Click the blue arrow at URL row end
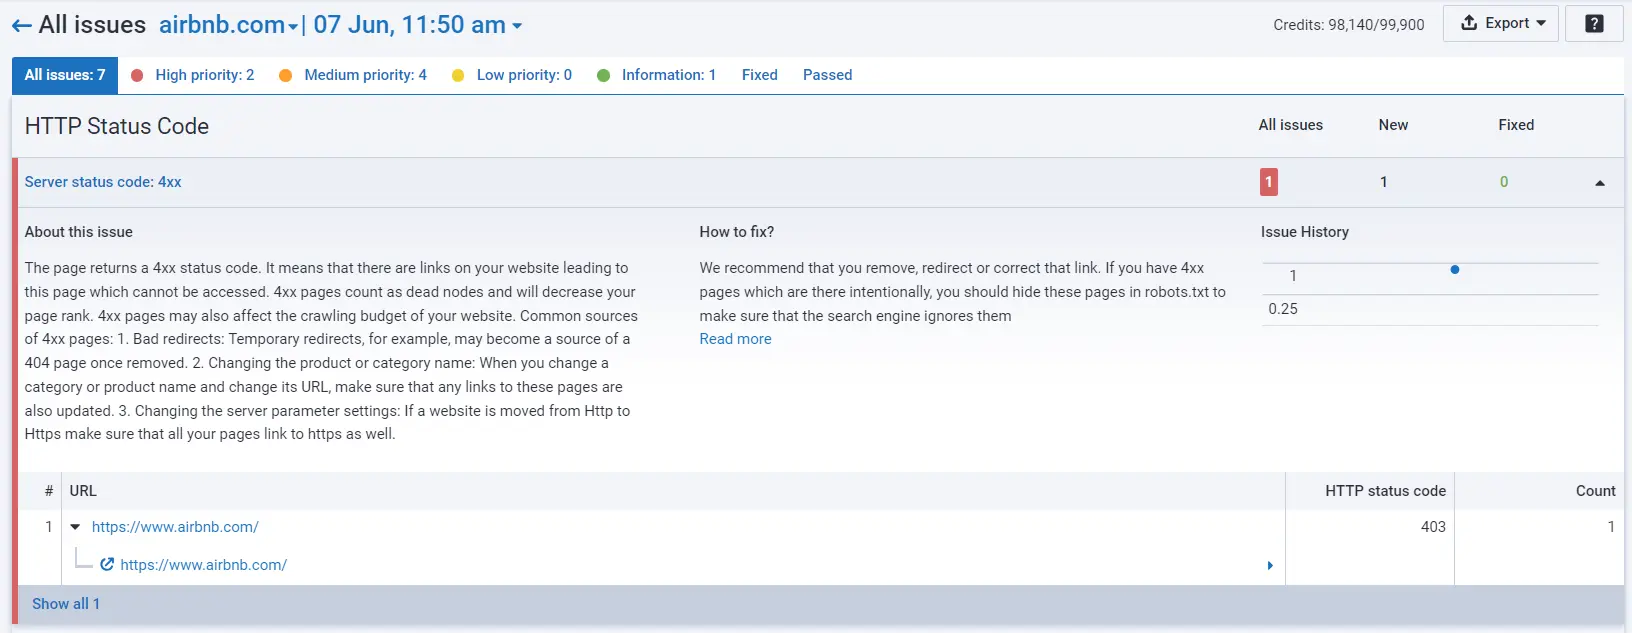 (x=1270, y=566)
